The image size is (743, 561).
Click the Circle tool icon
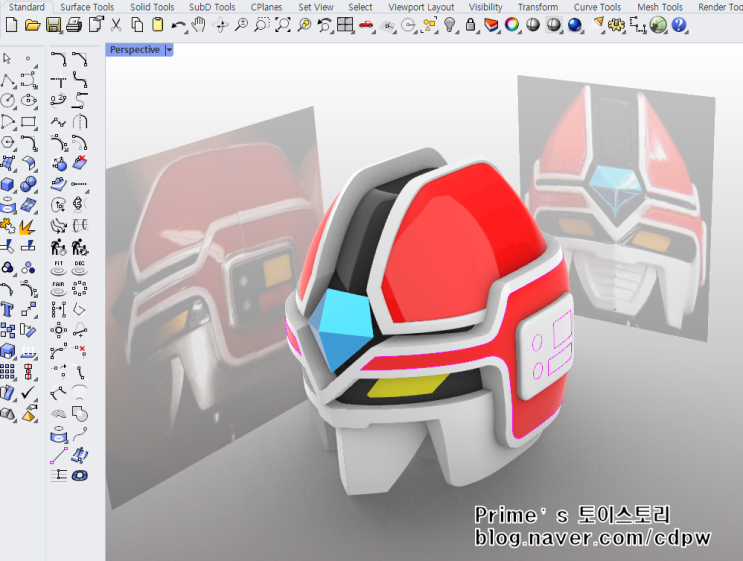(8, 100)
